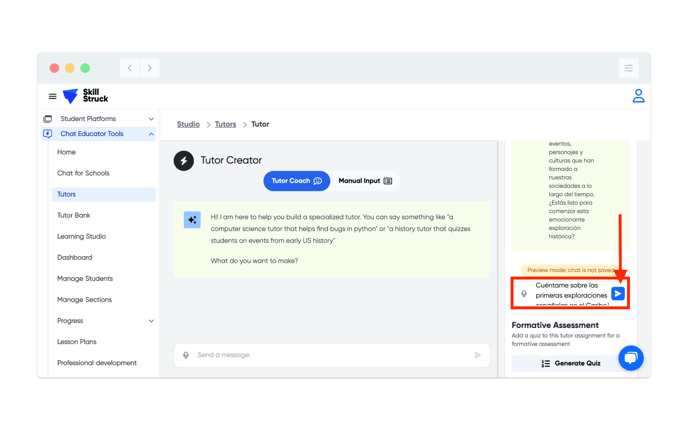Click the green maximize window dot
This screenshot has width=688, height=430.
(85, 68)
